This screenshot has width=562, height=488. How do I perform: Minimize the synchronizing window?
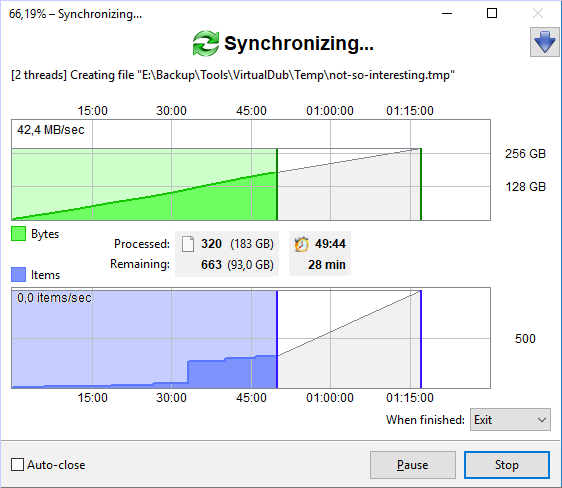pyautogui.click(x=447, y=13)
